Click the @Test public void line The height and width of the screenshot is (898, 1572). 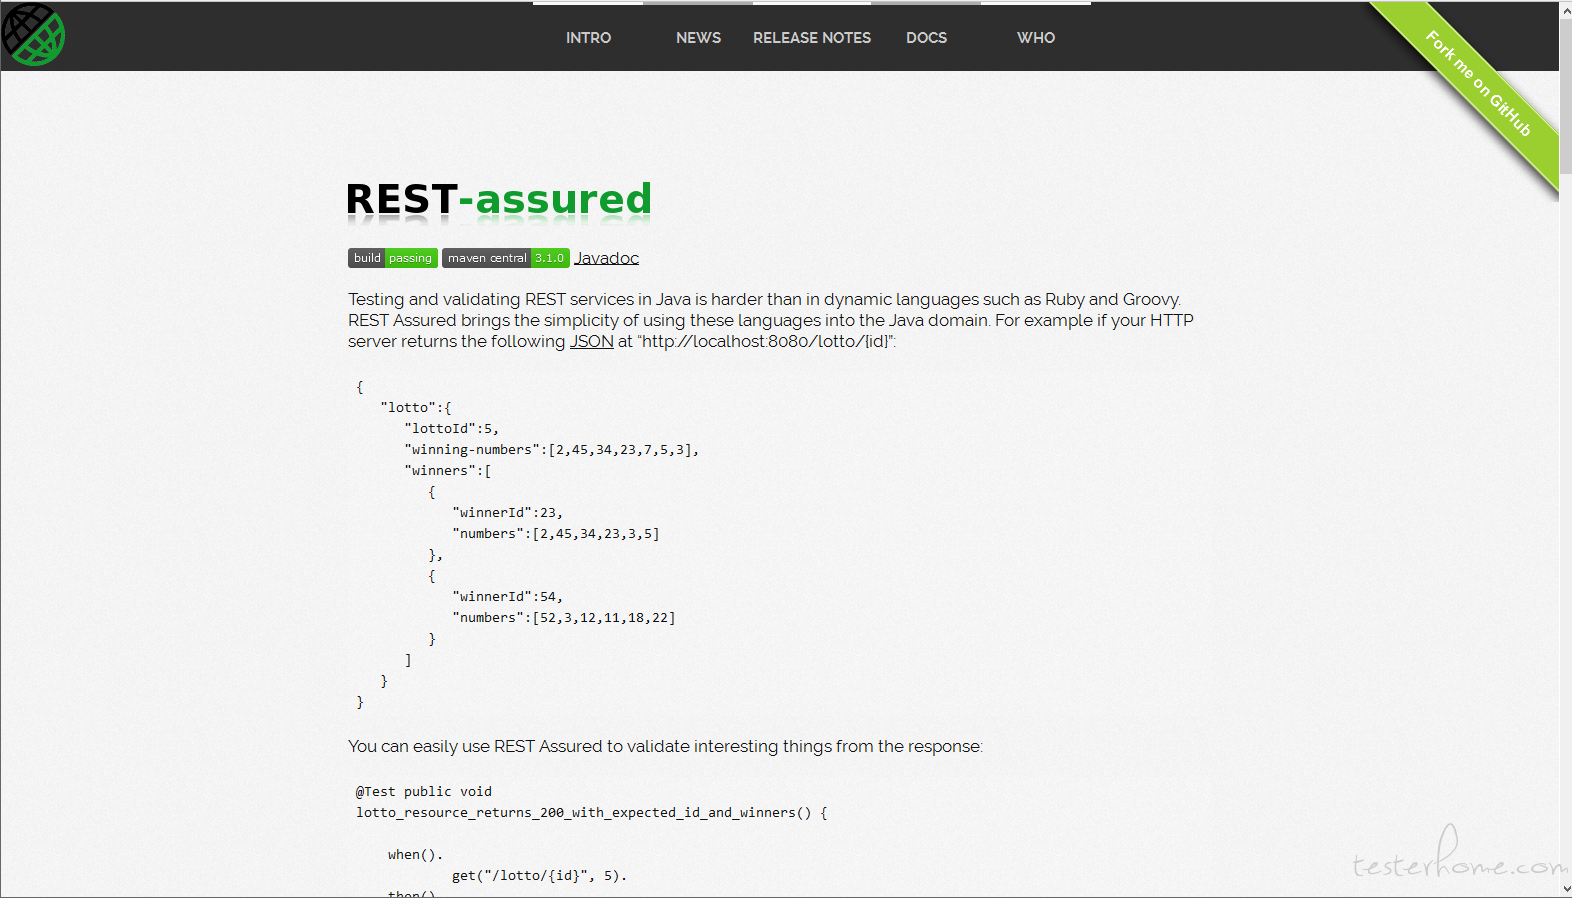click(x=424, y=792)
